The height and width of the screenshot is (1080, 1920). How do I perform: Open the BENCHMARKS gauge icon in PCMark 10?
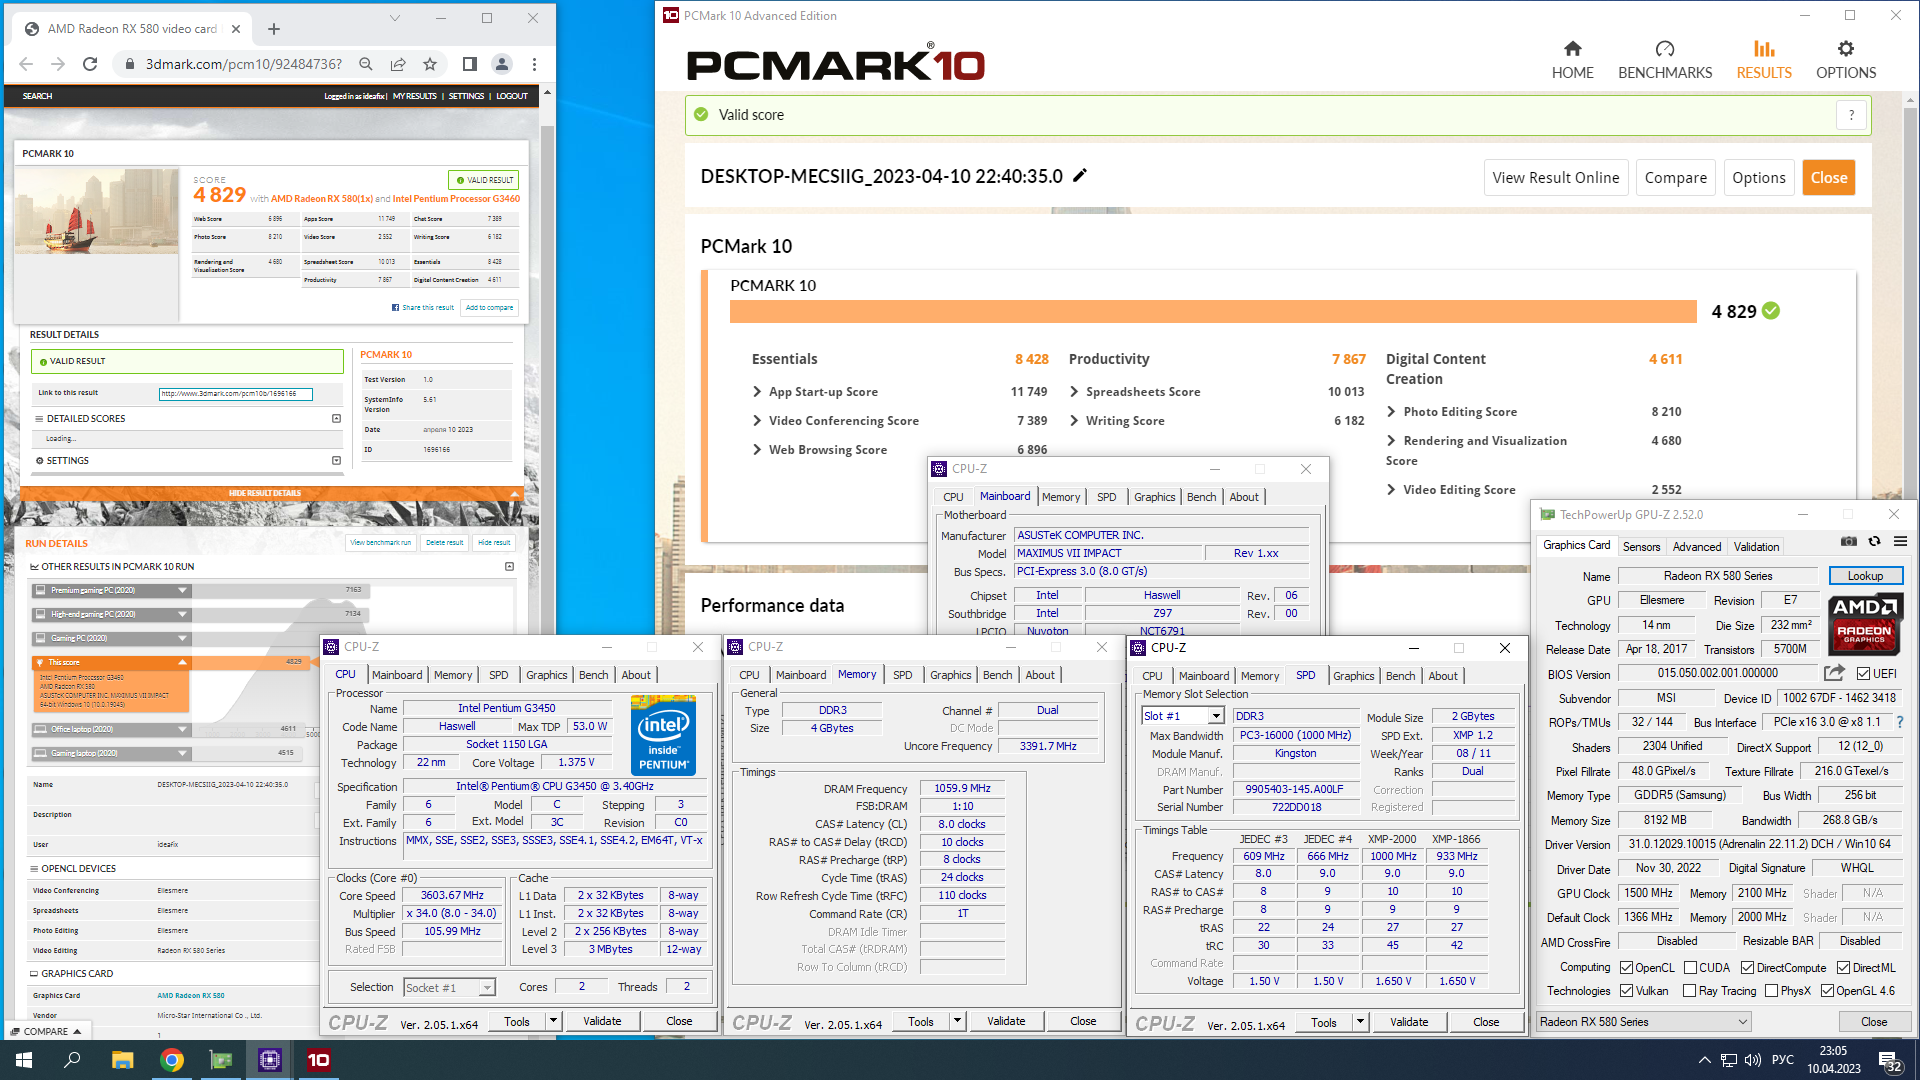tap(1664, 49)
